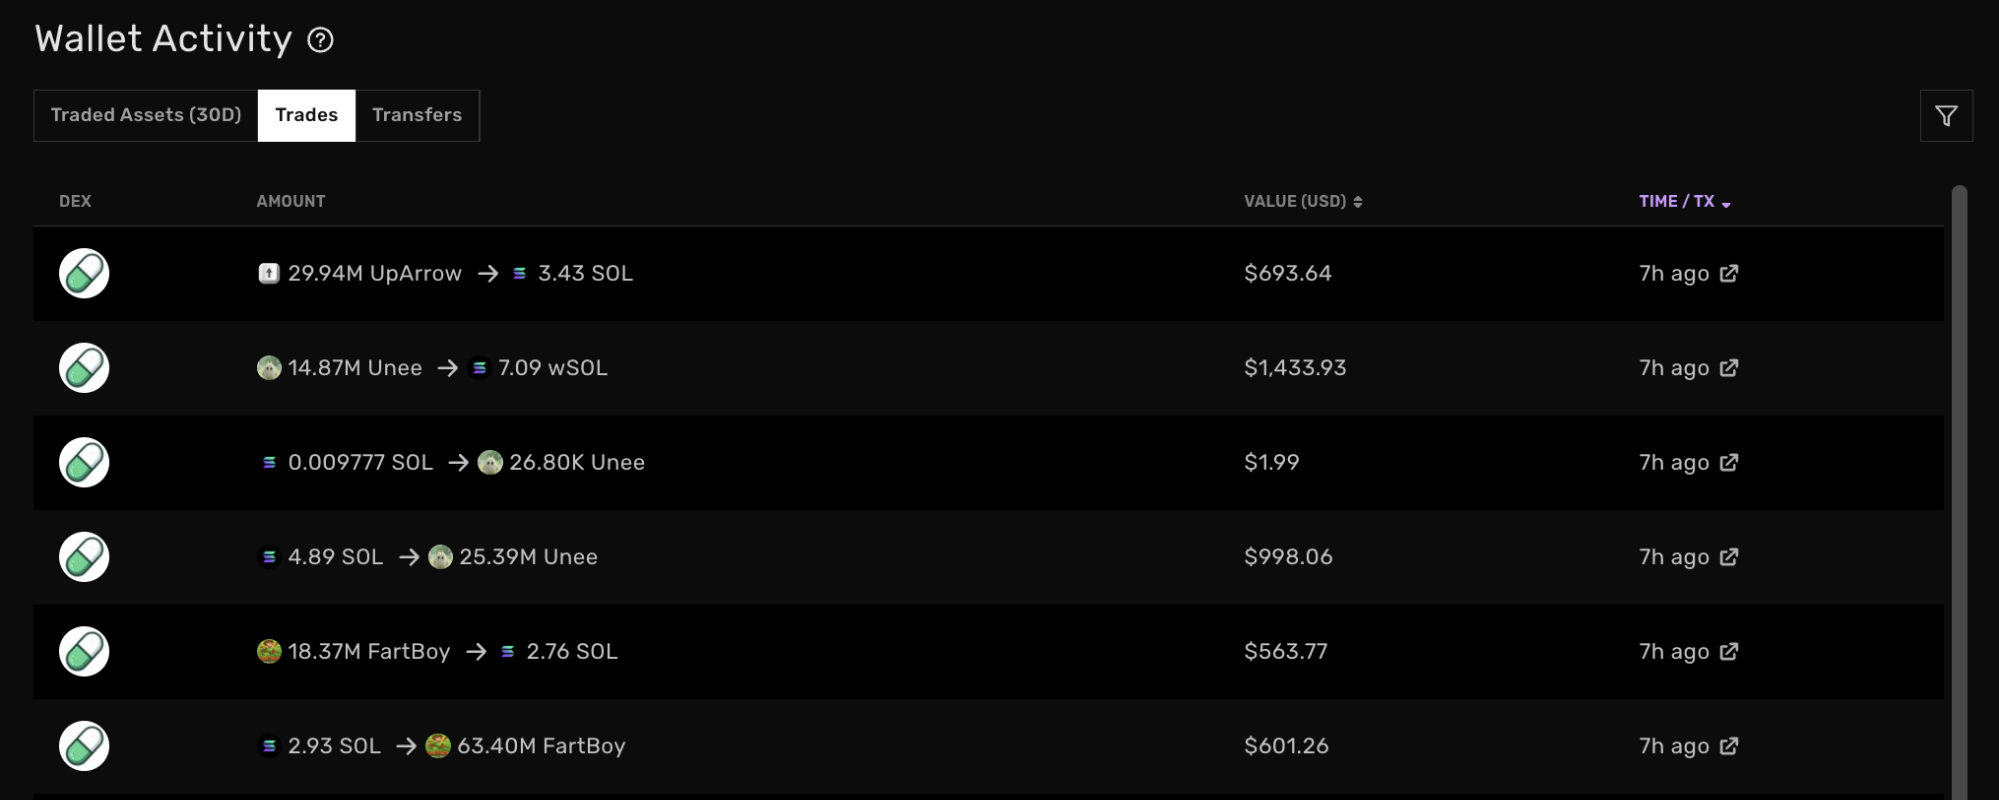Open transaction link for 0.009777 SOL trade
Screen dimensions: 1999x800
1728,462
